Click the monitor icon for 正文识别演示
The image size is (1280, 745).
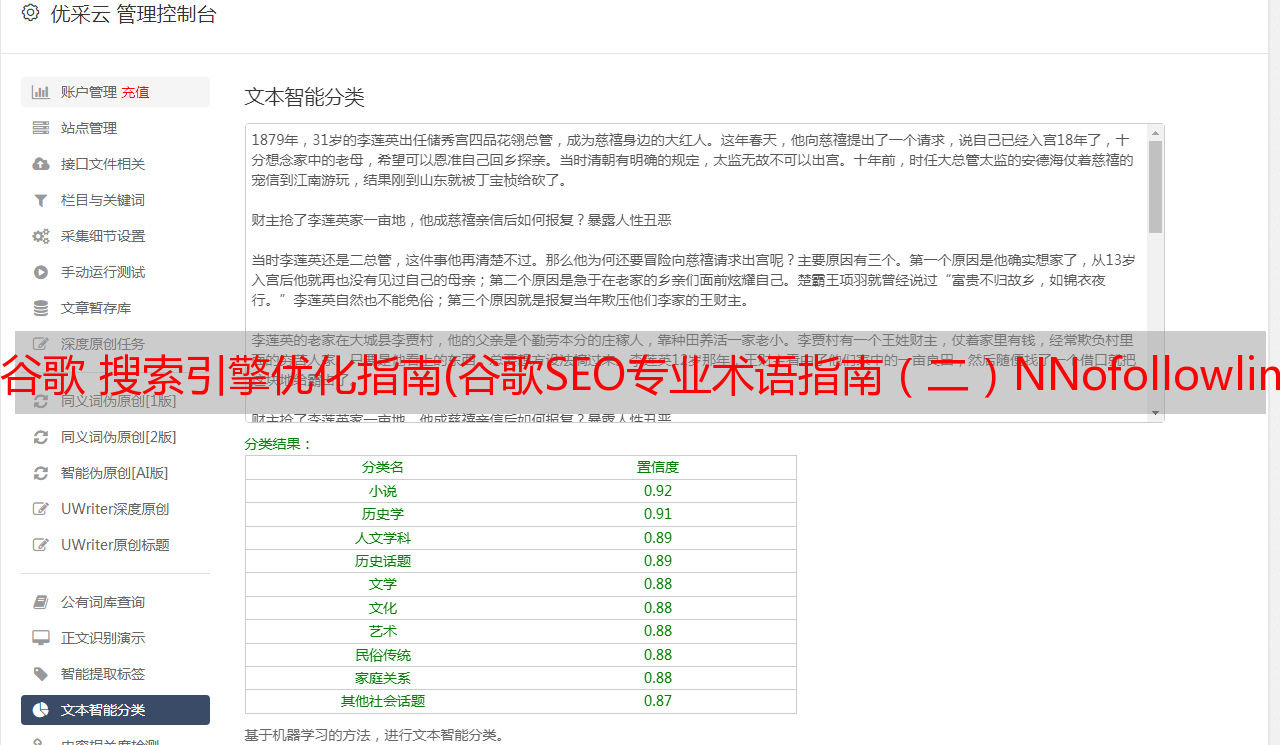41,638
